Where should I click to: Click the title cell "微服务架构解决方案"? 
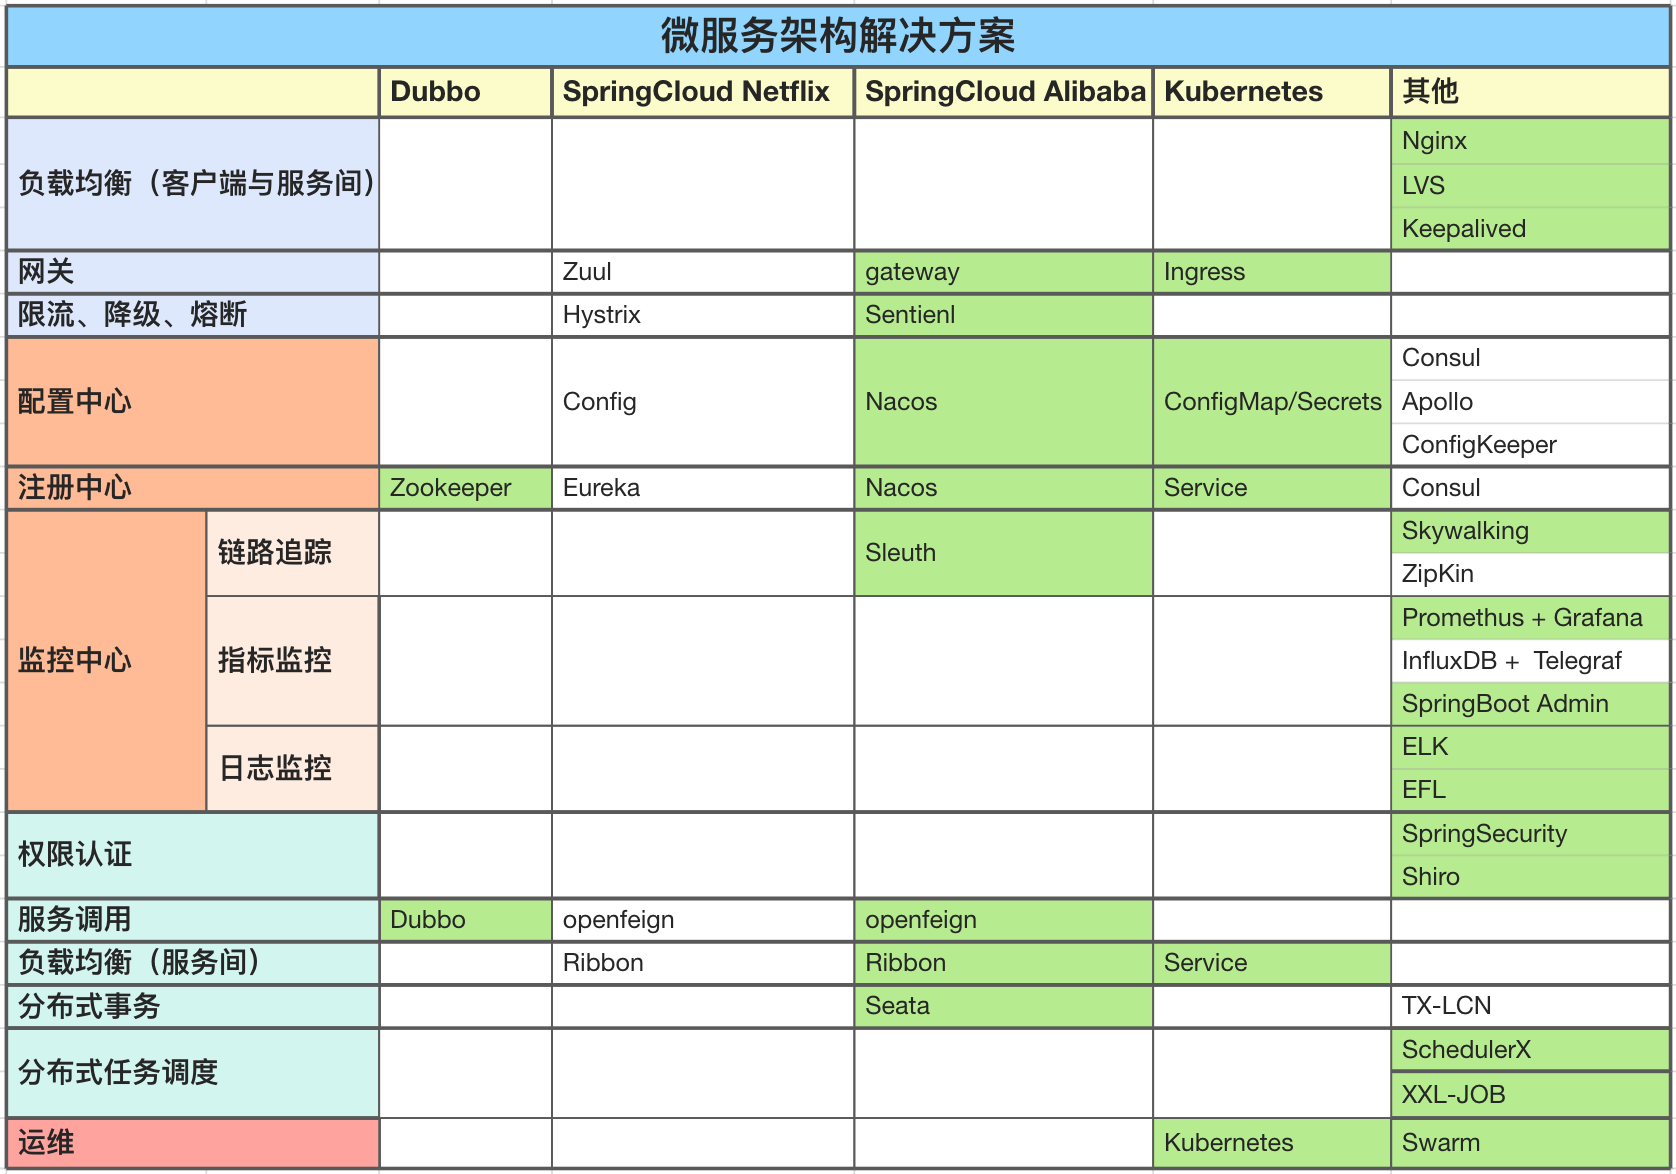point(838,36)
